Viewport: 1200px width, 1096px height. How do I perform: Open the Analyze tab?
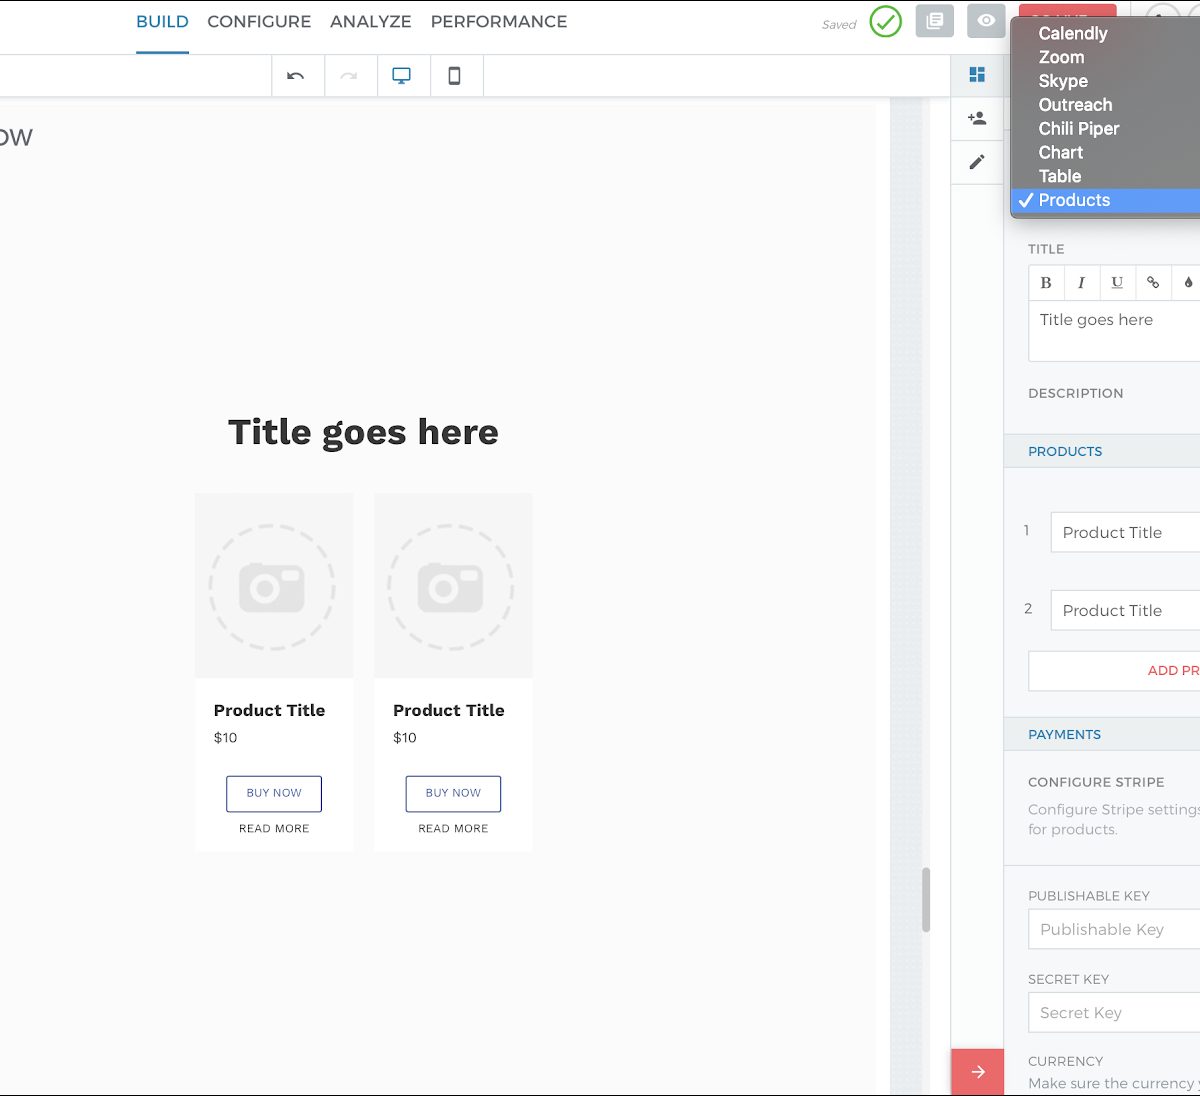370,22
